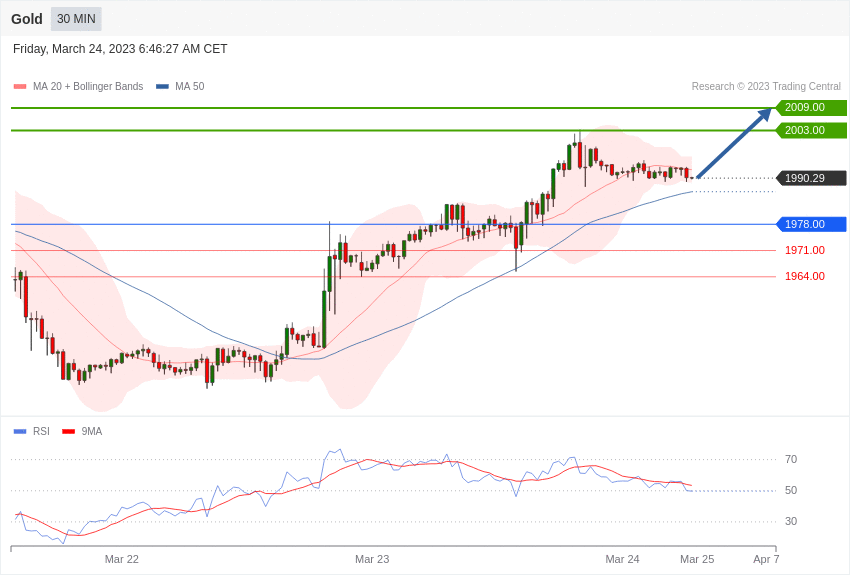Click the Mar 22 date axis label
The image size is (850, 576).
(x=121, y=559)
